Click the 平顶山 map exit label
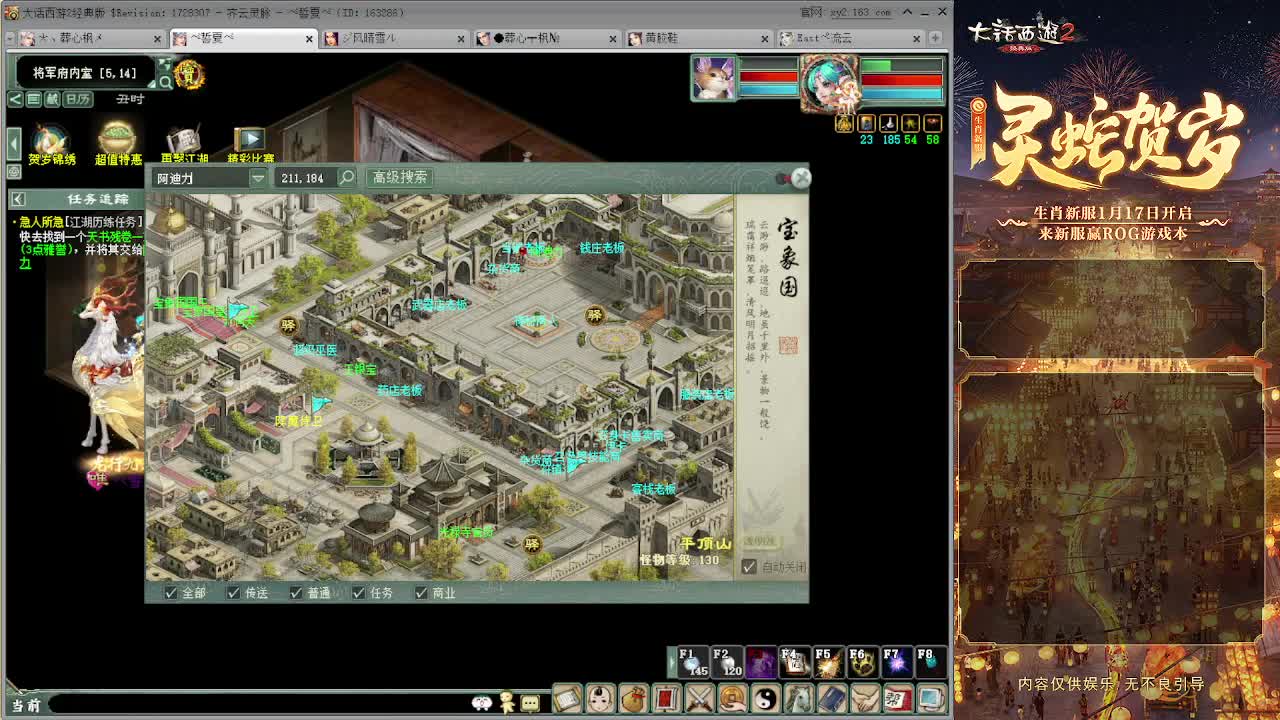The image size is (1280, 720). (706, 543)
